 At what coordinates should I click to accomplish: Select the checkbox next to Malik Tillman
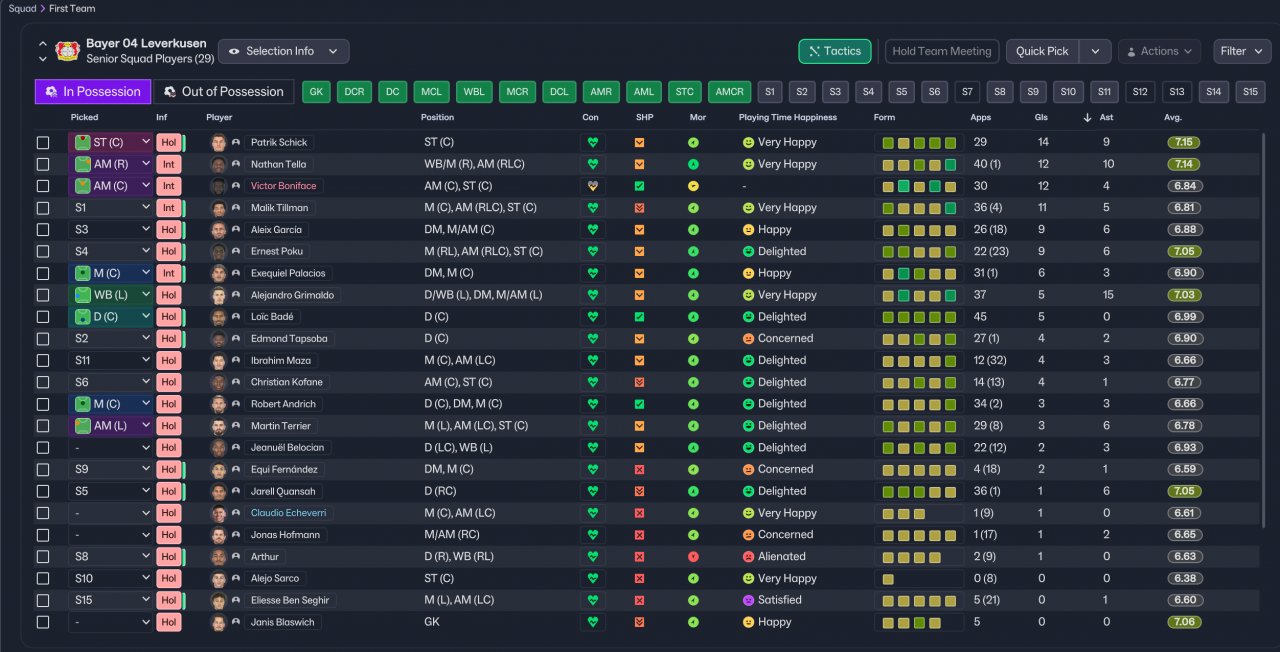(43, 208)
